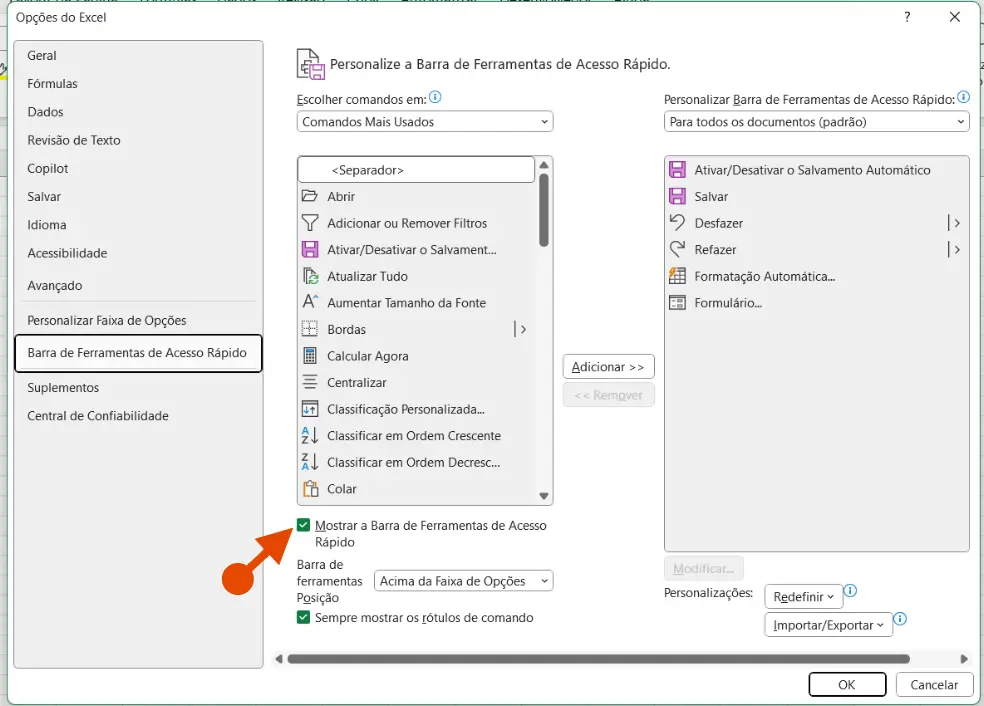
Task: Click info icon next to Escolher comandos em
Action: click(x=435, y=97)
